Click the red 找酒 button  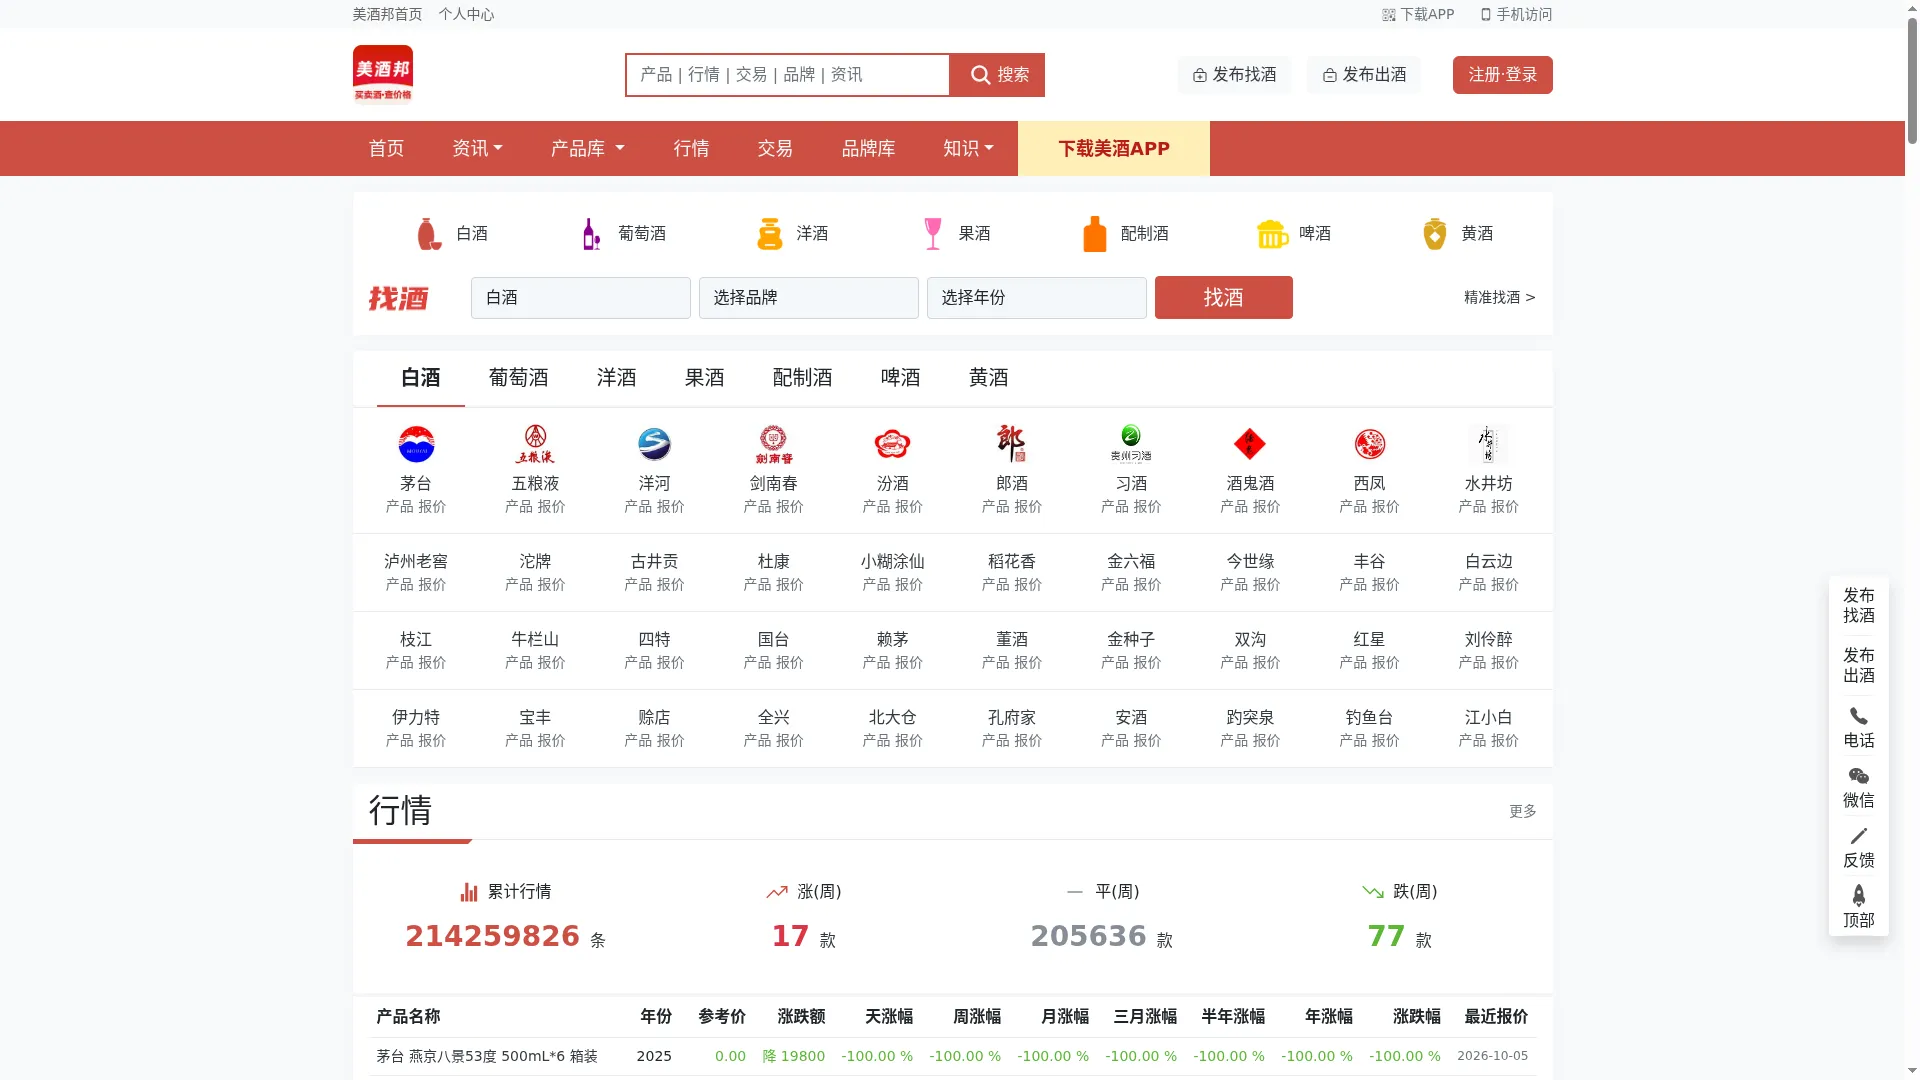point(1223,298)
